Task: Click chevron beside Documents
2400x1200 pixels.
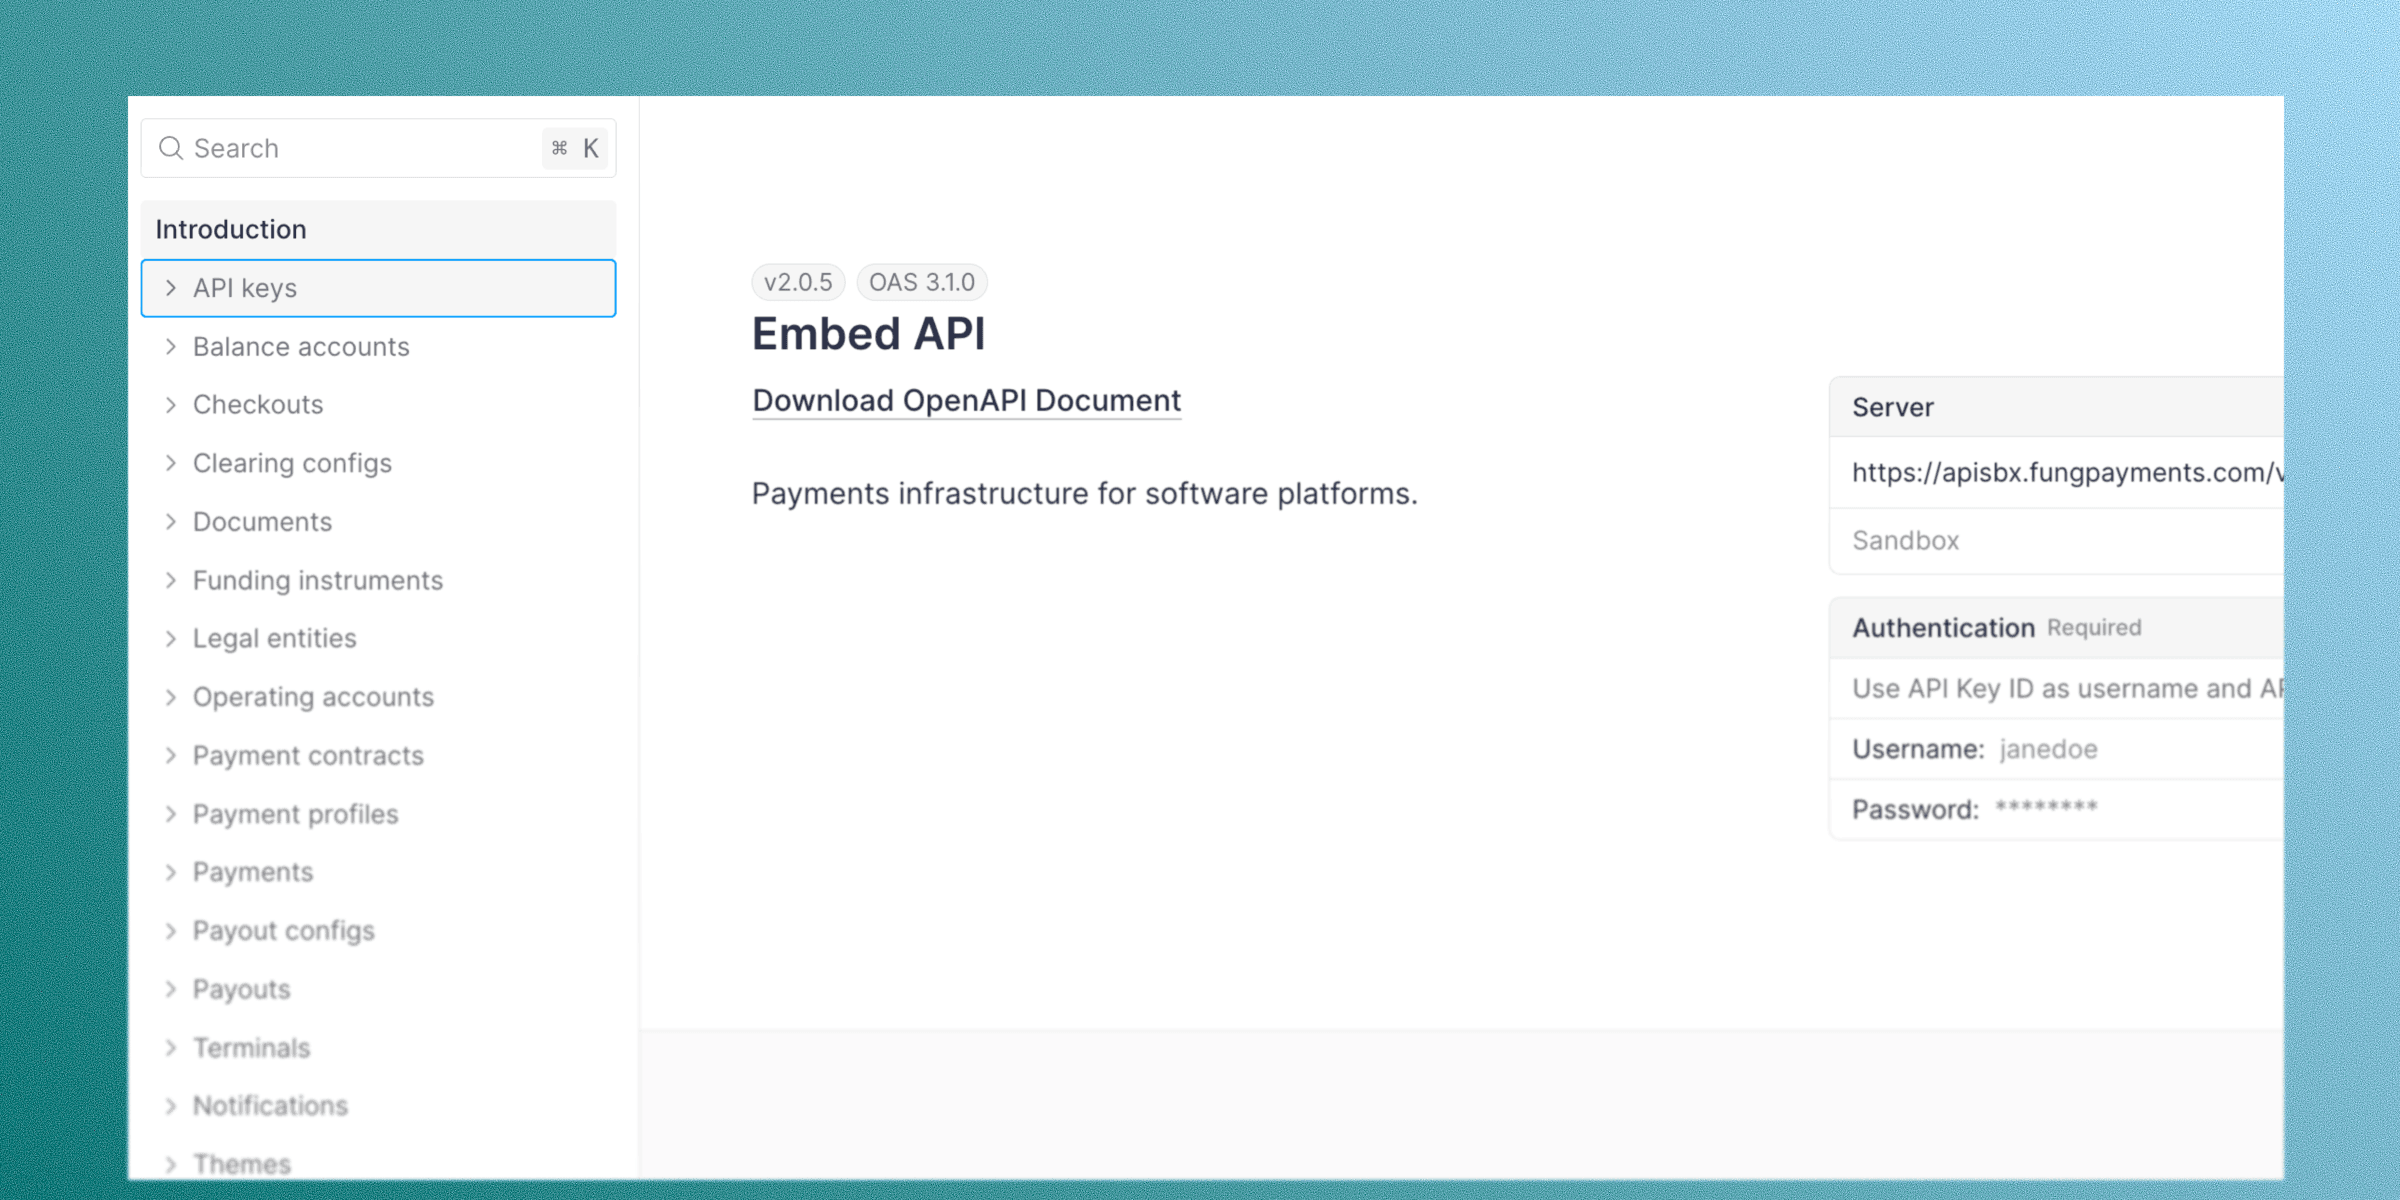Action: point(171,522)
